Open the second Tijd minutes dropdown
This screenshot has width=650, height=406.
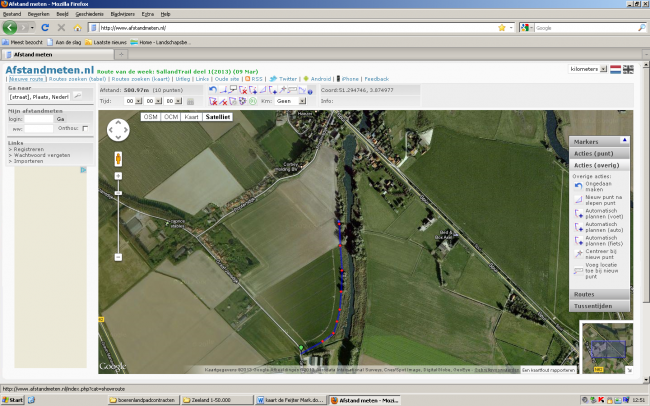pyautogui.click(x=158, y=101)
